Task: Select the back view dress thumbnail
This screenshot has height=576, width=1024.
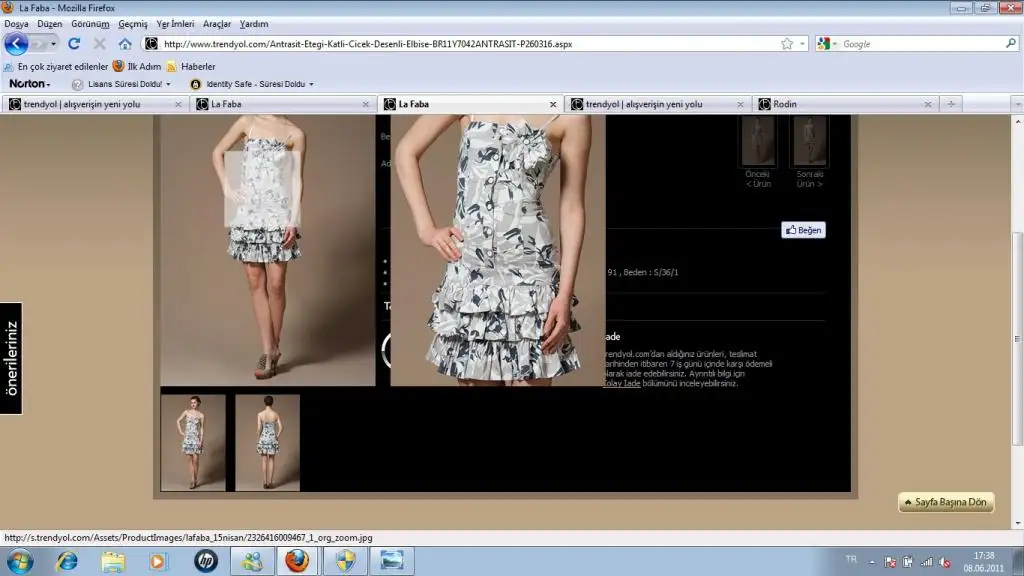Action: (x=267, y=442)
